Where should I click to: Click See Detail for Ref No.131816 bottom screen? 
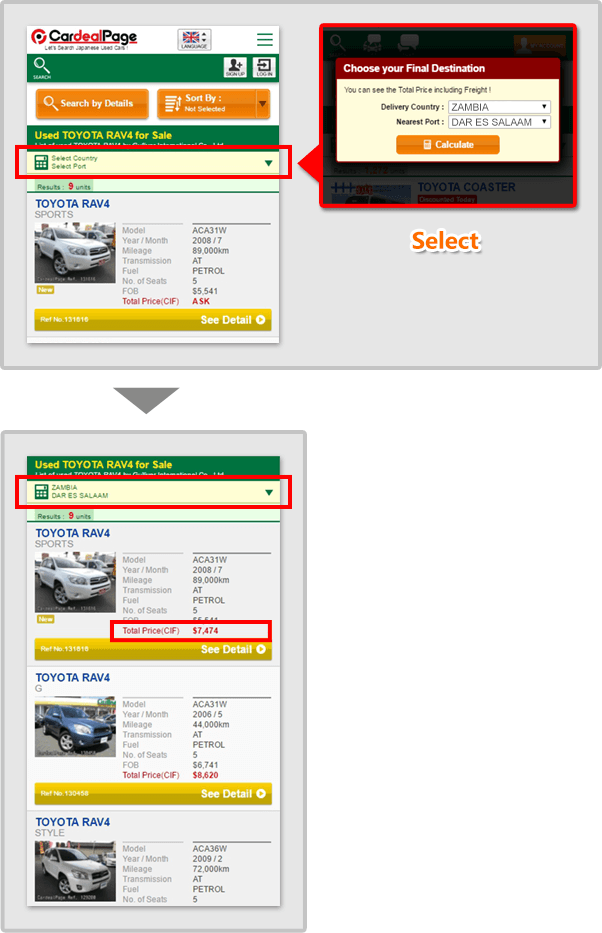click(x=153, y=649)
